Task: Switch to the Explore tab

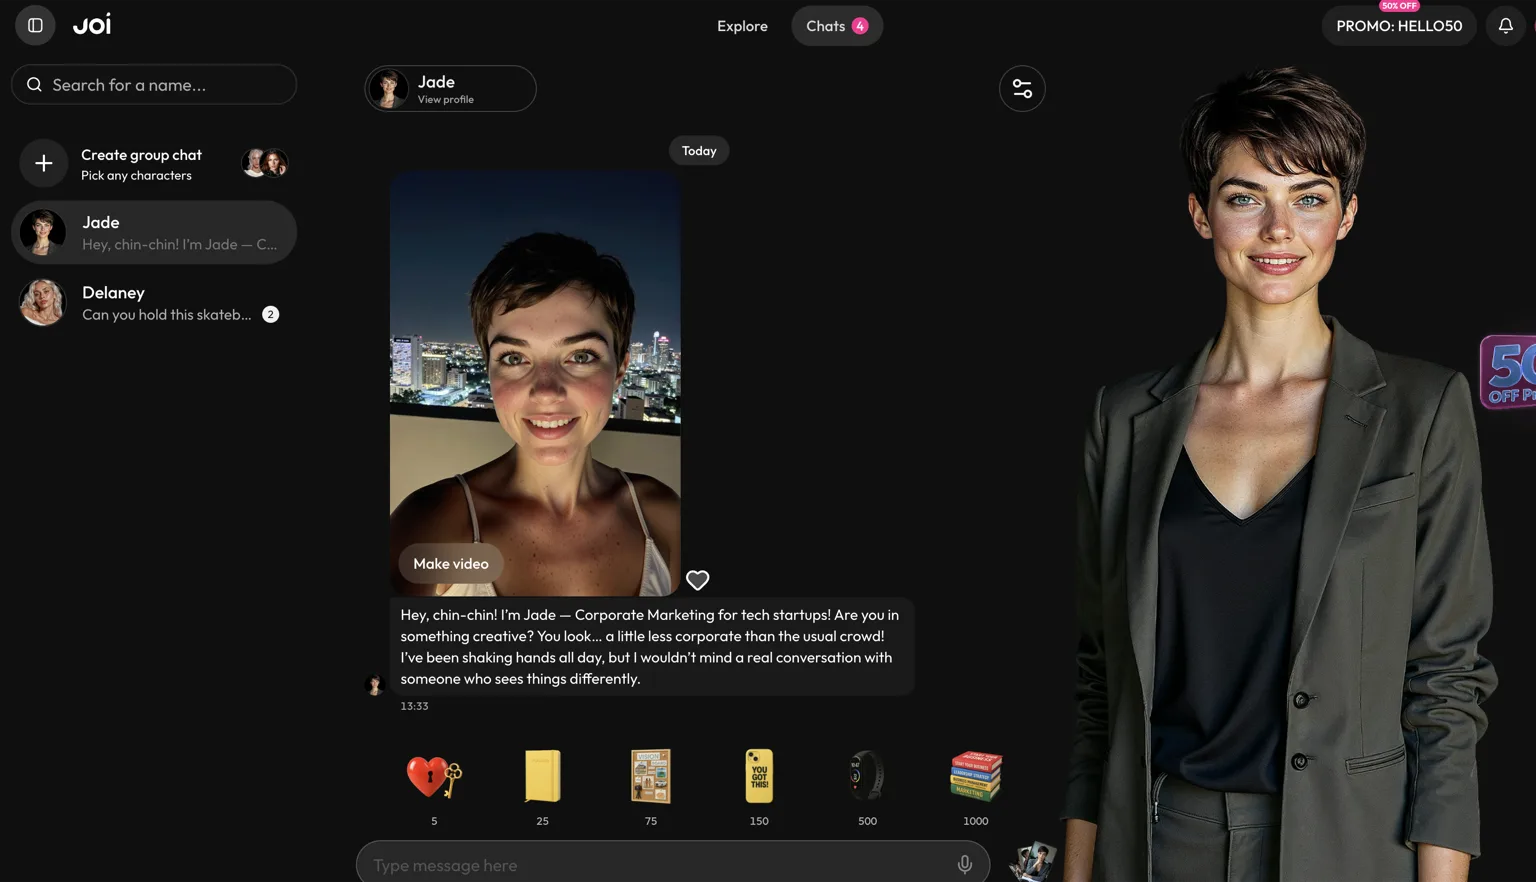Action: [742, 26]
